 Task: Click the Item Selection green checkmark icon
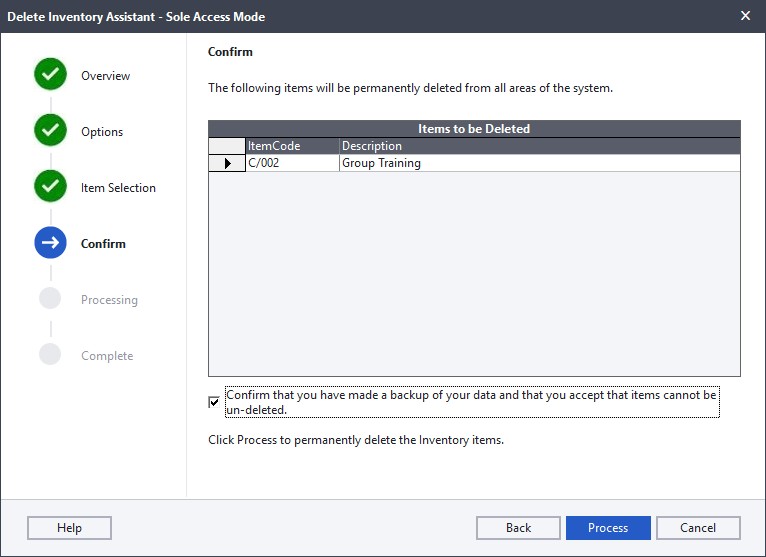pyautogui.click(x=50, y=187)
